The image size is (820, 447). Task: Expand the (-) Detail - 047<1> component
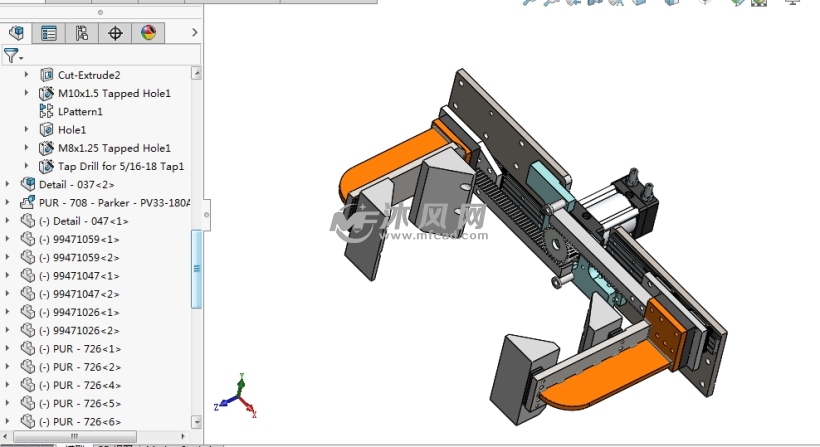tap(8, 221)
